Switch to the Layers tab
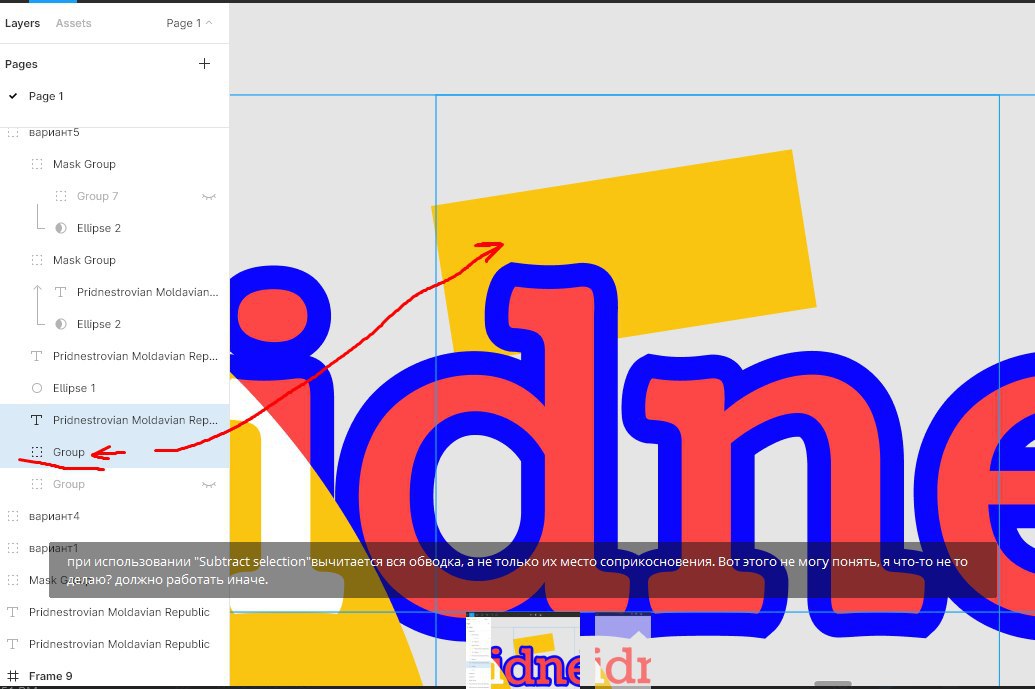1035x689 pixels. coord(22,23)
